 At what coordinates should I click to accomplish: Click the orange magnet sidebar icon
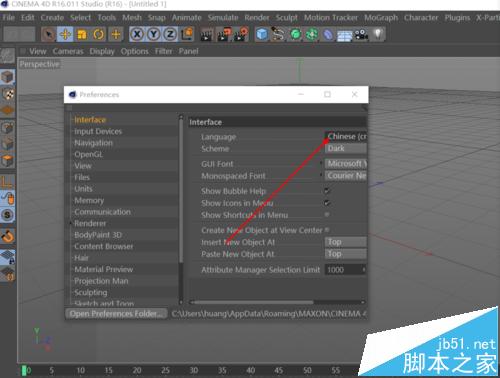click(8, 236)
